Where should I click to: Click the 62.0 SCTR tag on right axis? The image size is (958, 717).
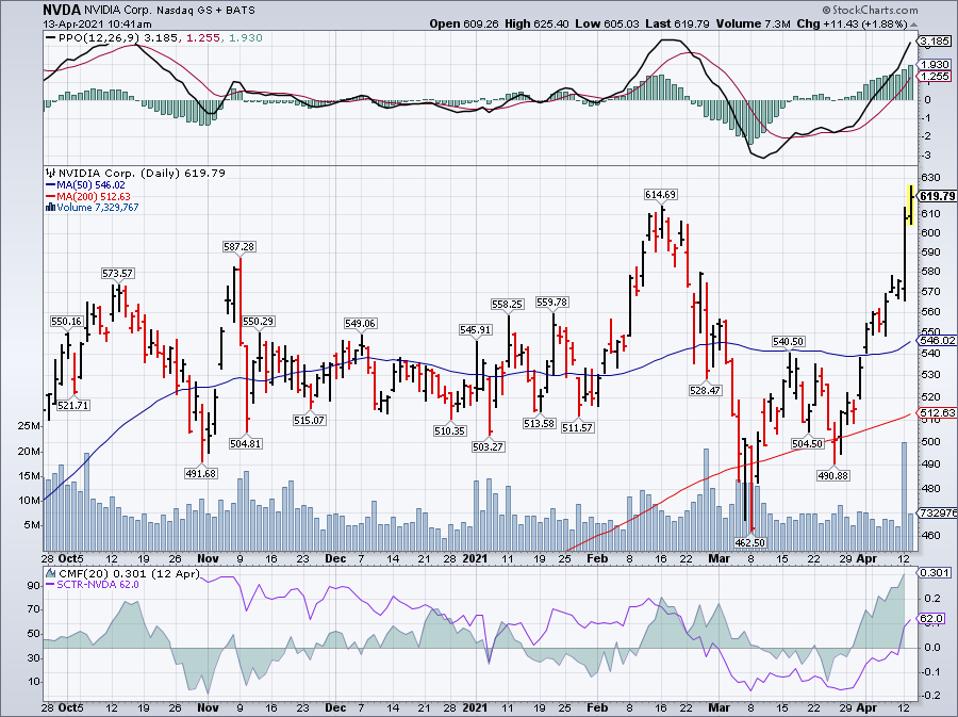point(931,619)
